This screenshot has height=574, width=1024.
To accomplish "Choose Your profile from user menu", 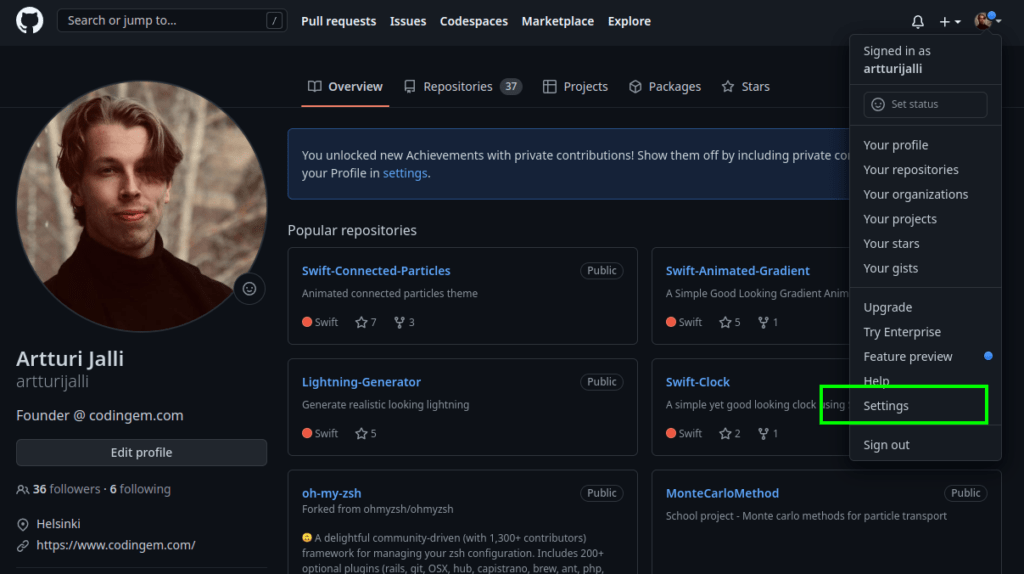I will 925,145.
